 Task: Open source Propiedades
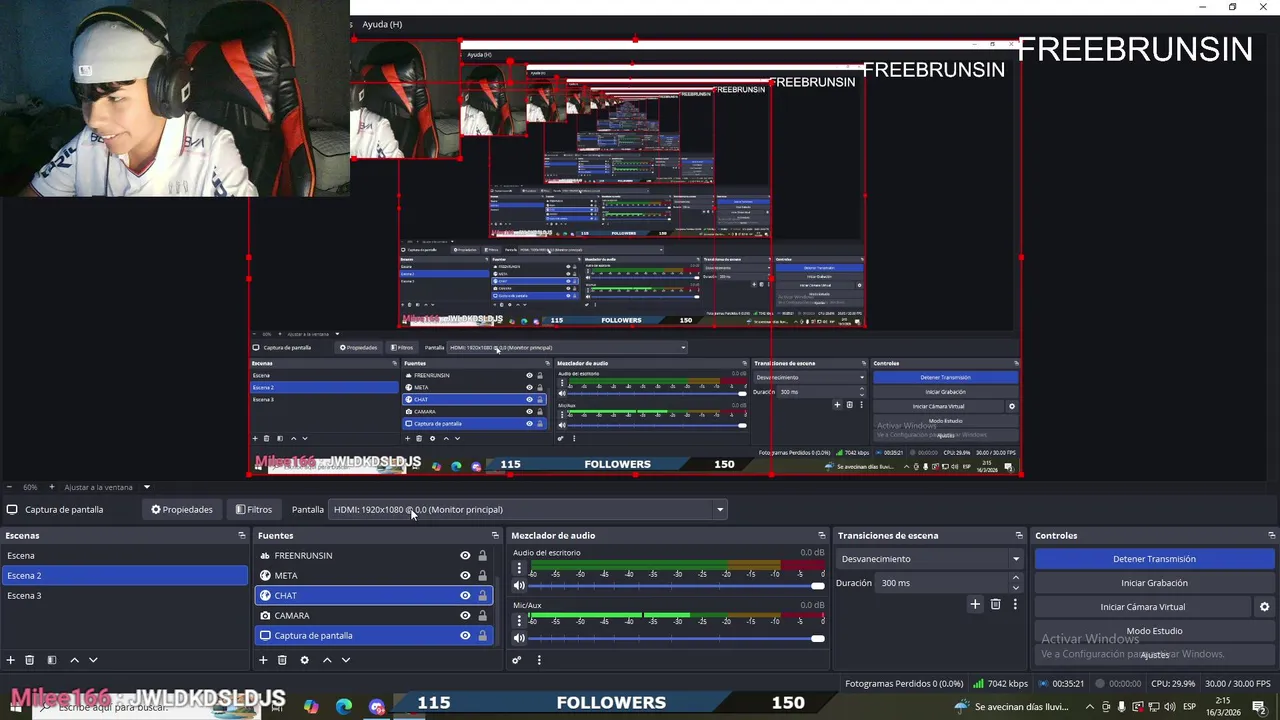[182, 509]
